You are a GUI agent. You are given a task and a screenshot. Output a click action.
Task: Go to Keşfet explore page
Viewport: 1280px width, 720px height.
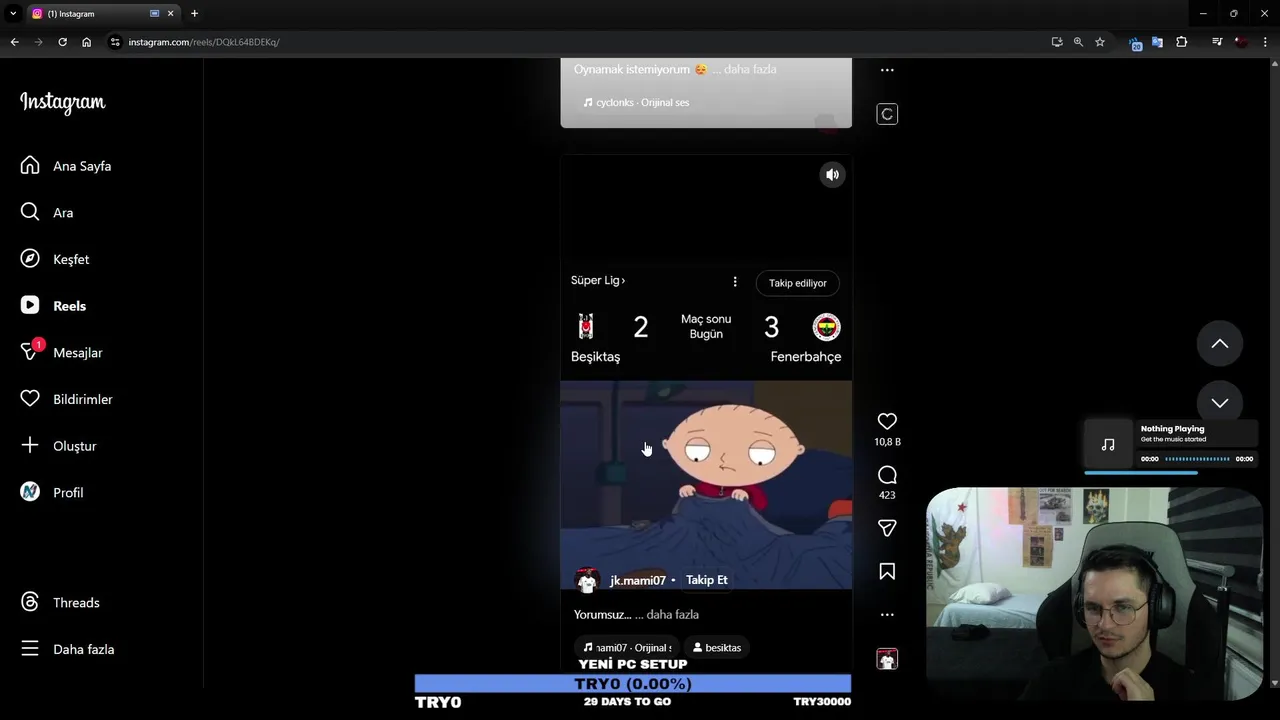(55, 259)
